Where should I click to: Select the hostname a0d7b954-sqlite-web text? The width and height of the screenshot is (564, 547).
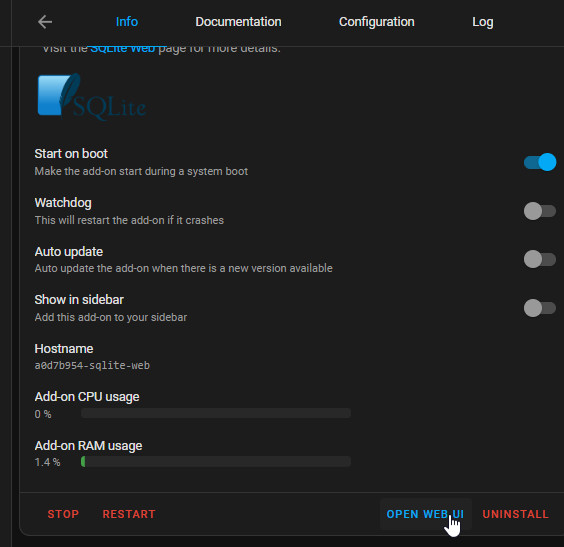pos(92,365)
